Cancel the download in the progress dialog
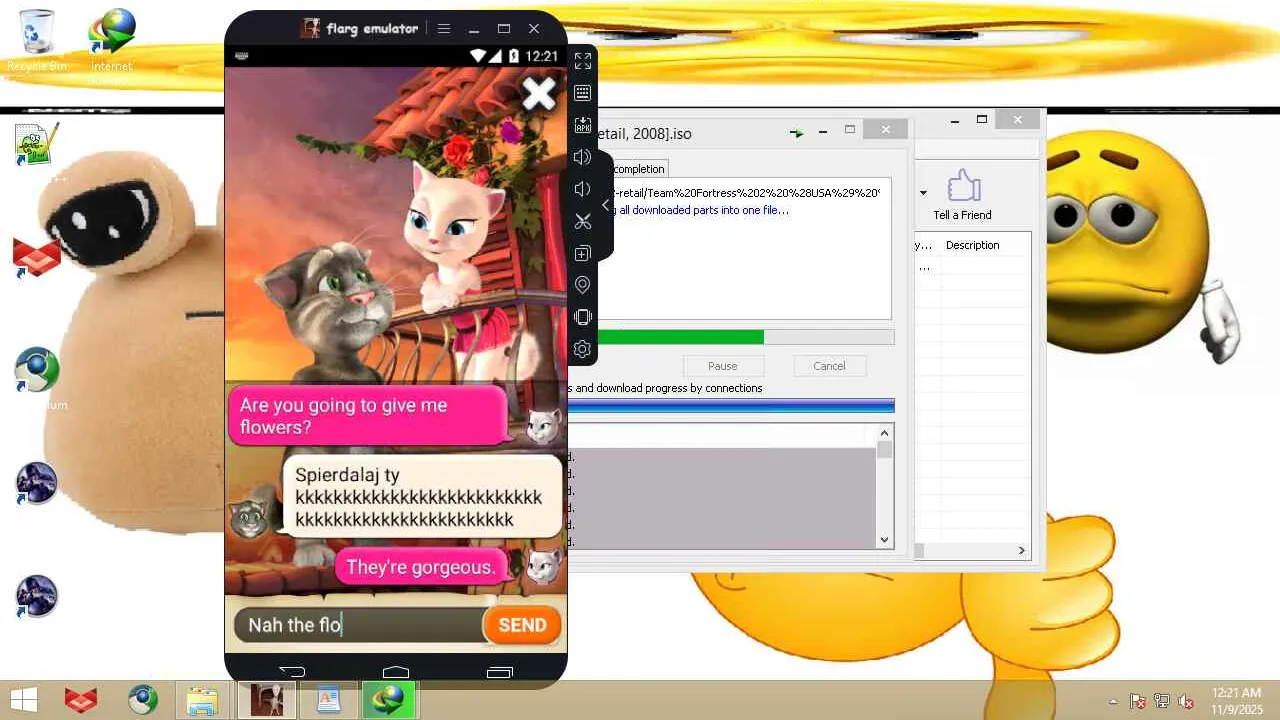This screenshot has height=720, width=1280. point(829,366)
